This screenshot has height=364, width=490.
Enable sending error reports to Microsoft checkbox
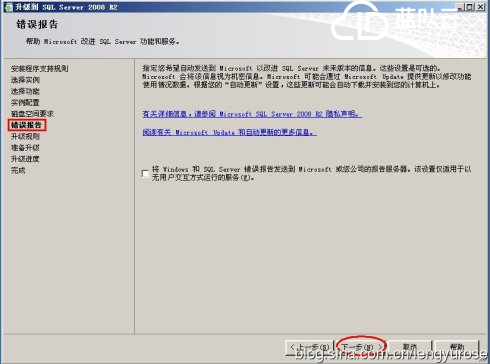click(x=145, y=173)
